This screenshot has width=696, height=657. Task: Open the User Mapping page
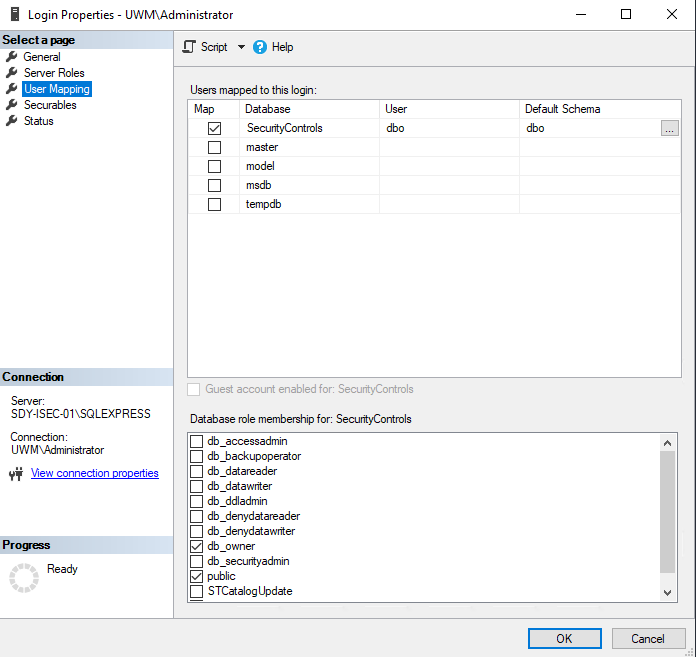click(56, 89)
